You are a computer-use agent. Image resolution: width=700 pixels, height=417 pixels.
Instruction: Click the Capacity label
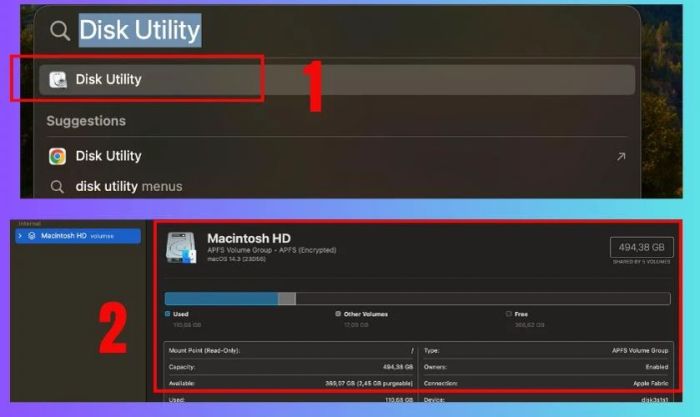182,367
